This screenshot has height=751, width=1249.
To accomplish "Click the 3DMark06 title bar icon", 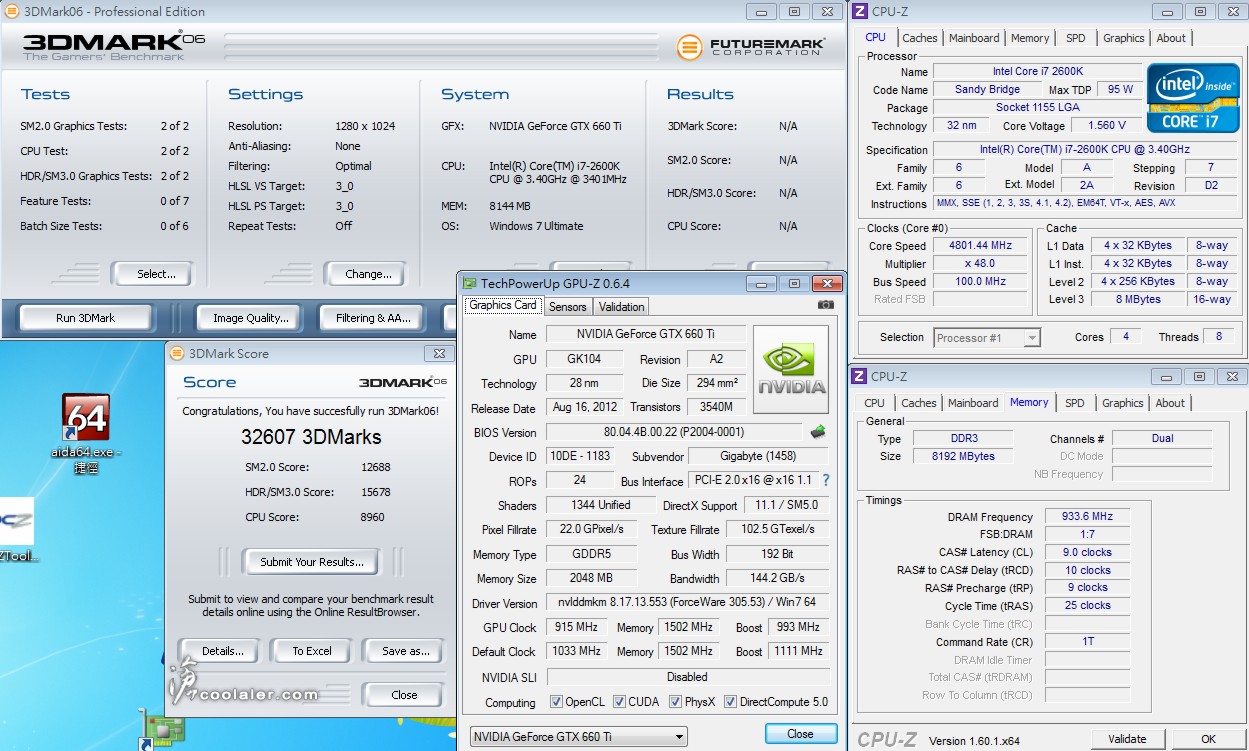I will click(x=12, y=12).
